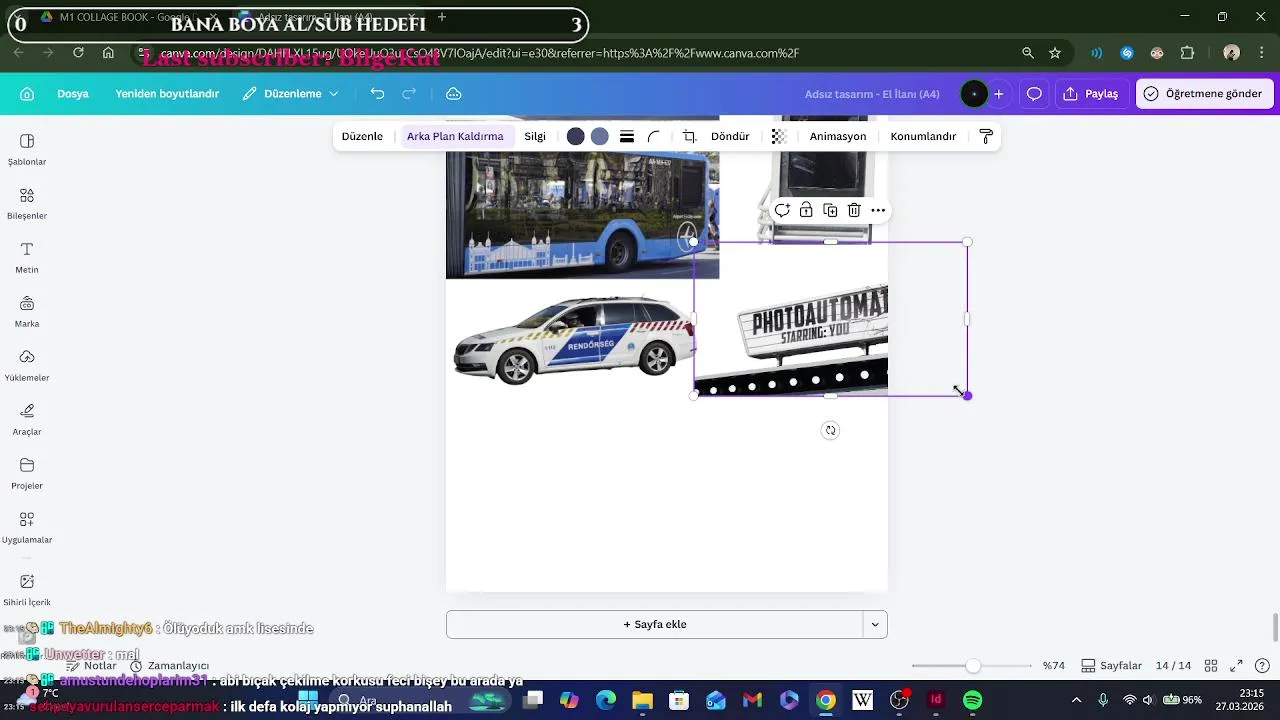Open the border style lines icon
Image resolution: width=1280 pixels, height=720 pixels.
tap(627, 137)
